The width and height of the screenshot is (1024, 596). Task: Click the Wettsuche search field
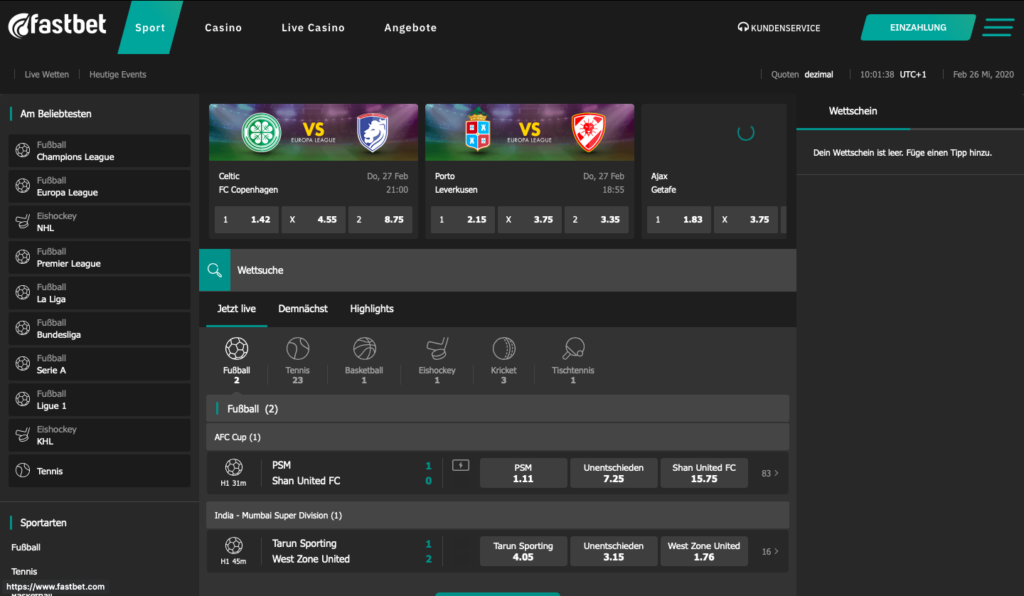coord(513,270)
